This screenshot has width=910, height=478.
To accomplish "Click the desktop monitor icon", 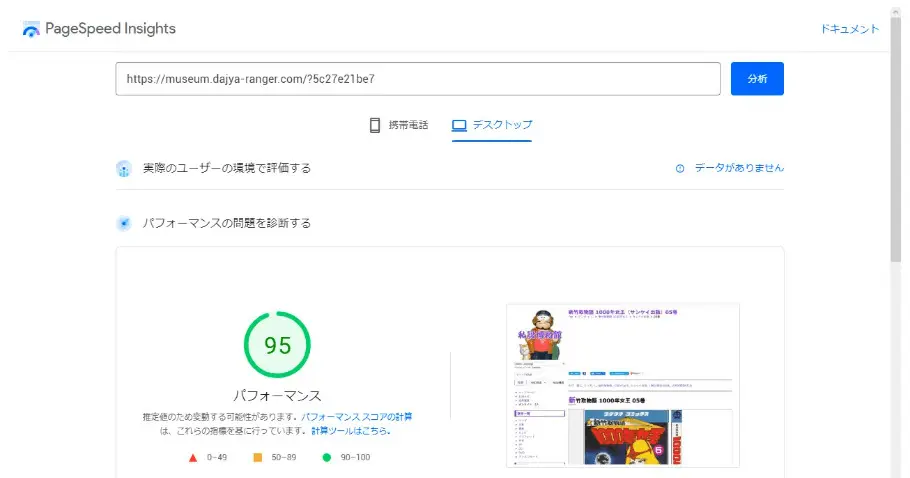I will 459,125.
